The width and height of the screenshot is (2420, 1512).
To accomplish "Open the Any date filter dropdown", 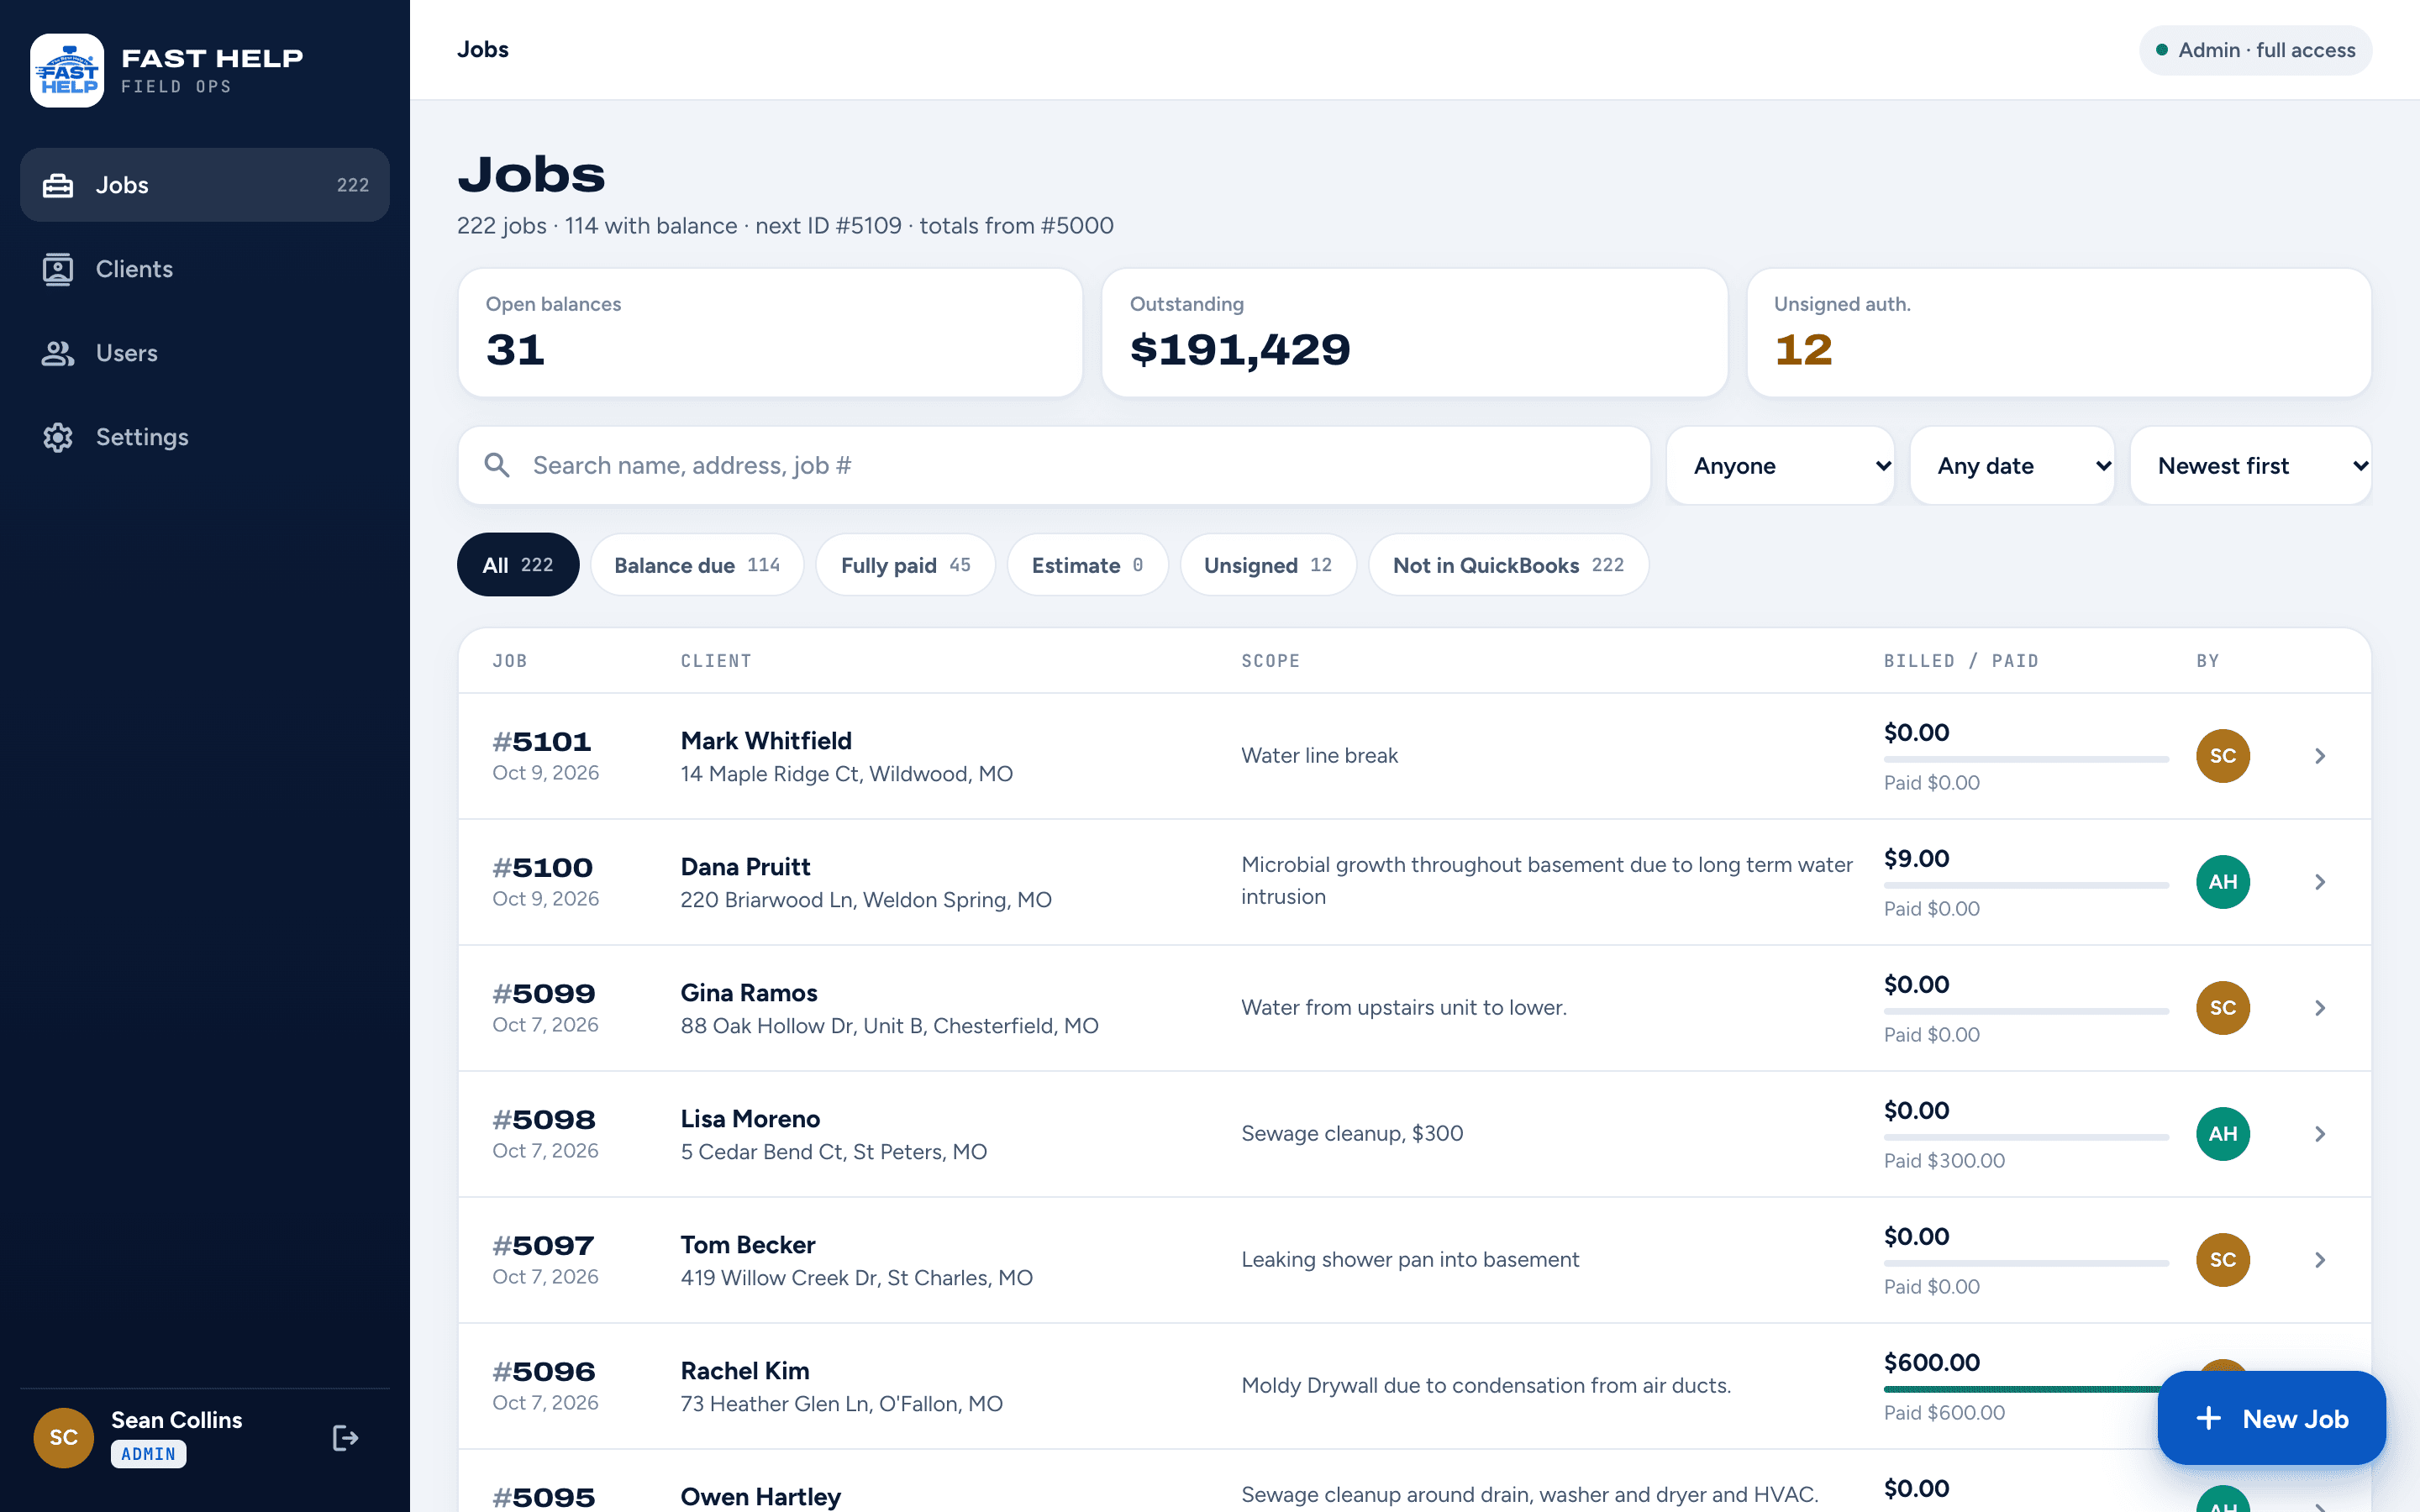I will (2012, 466).
